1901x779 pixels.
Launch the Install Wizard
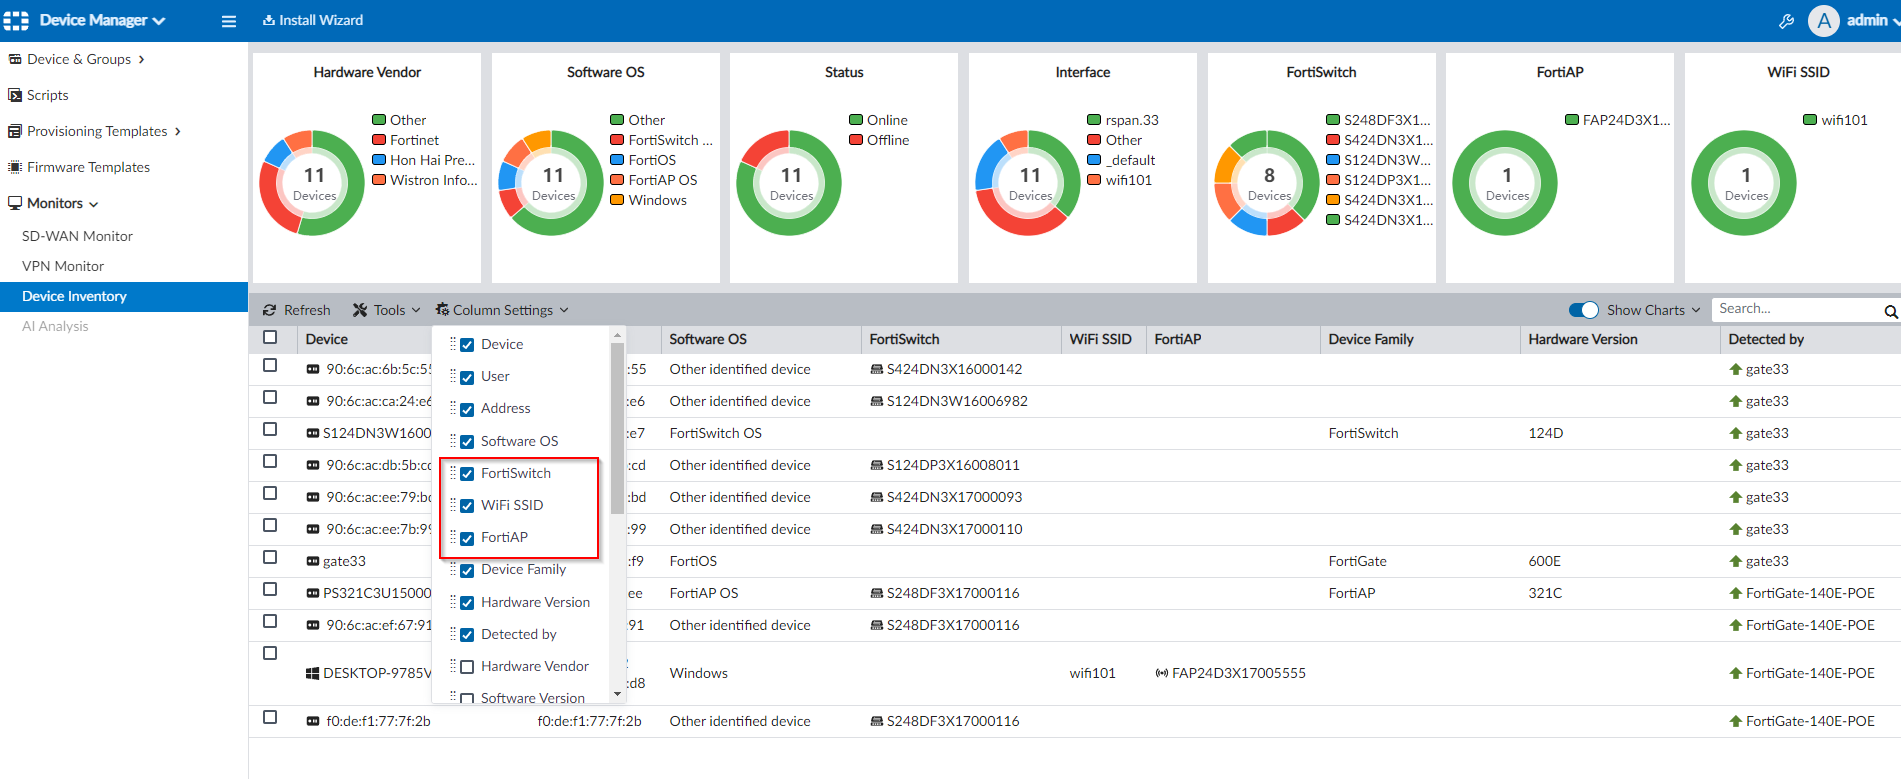(x=313, y=20)
